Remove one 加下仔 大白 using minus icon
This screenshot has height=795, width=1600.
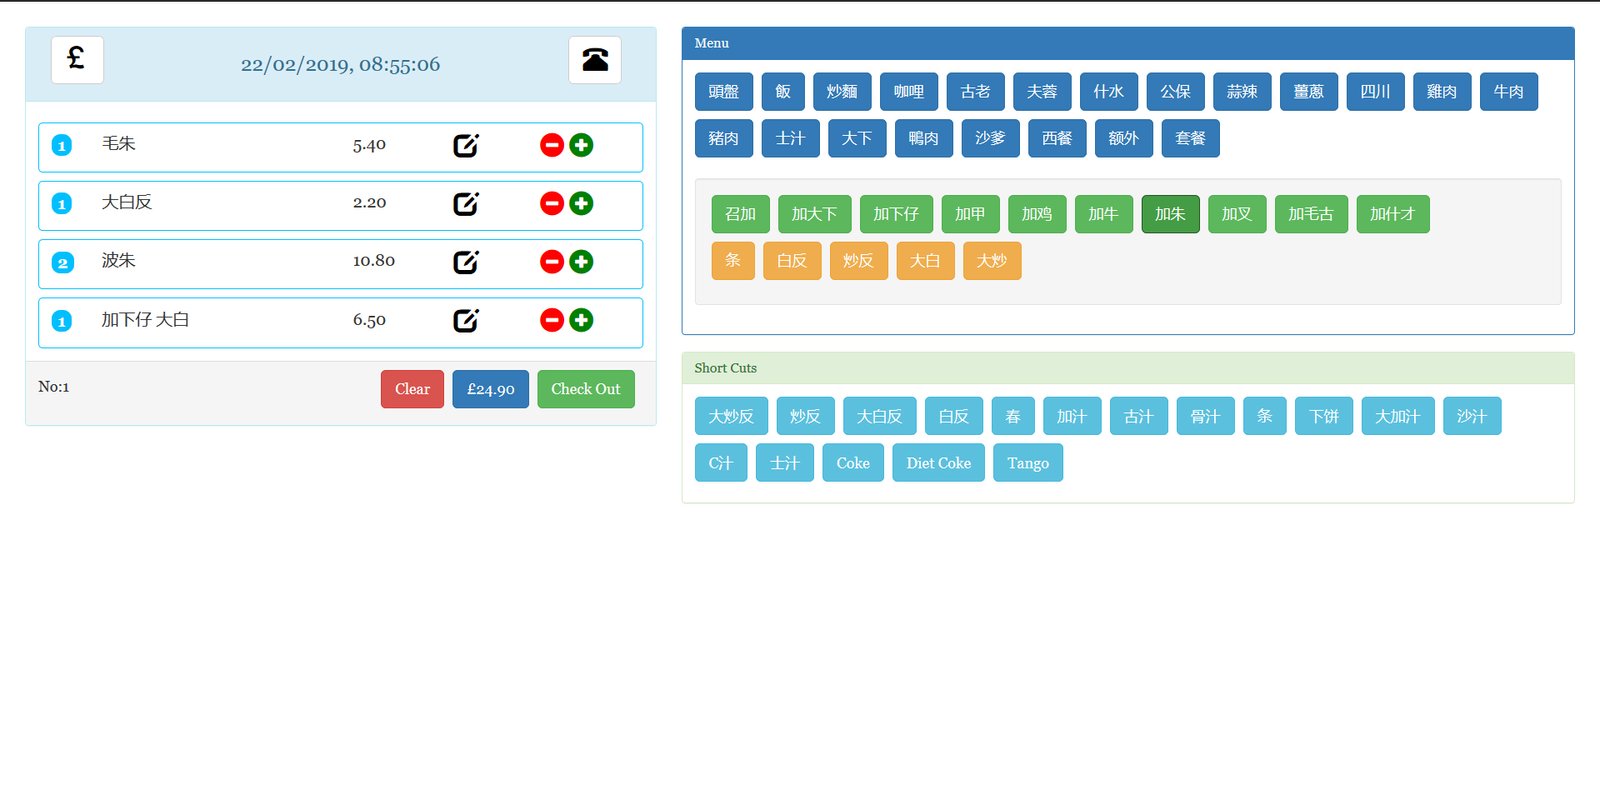tap(552, 320)
